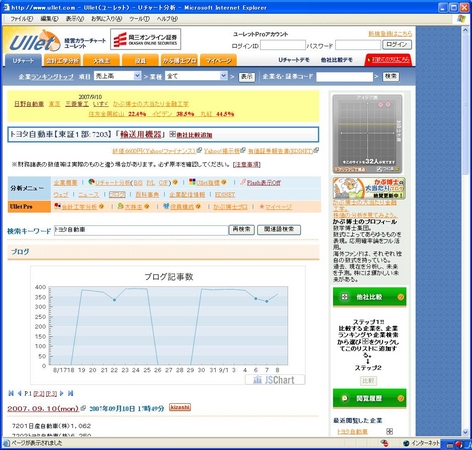Image resolution: width=472 pixels, height=450 pixels.
Task: Open help icon after Uチャート分析 C/F
Action: pos(175,182)
